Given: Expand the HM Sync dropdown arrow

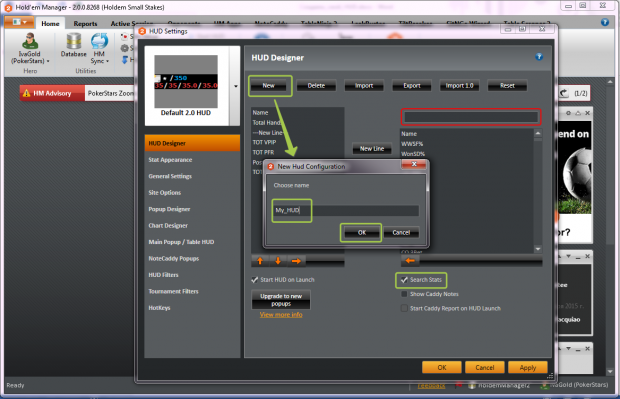Looking at the screenshot, I should click(x=107, y=61).
